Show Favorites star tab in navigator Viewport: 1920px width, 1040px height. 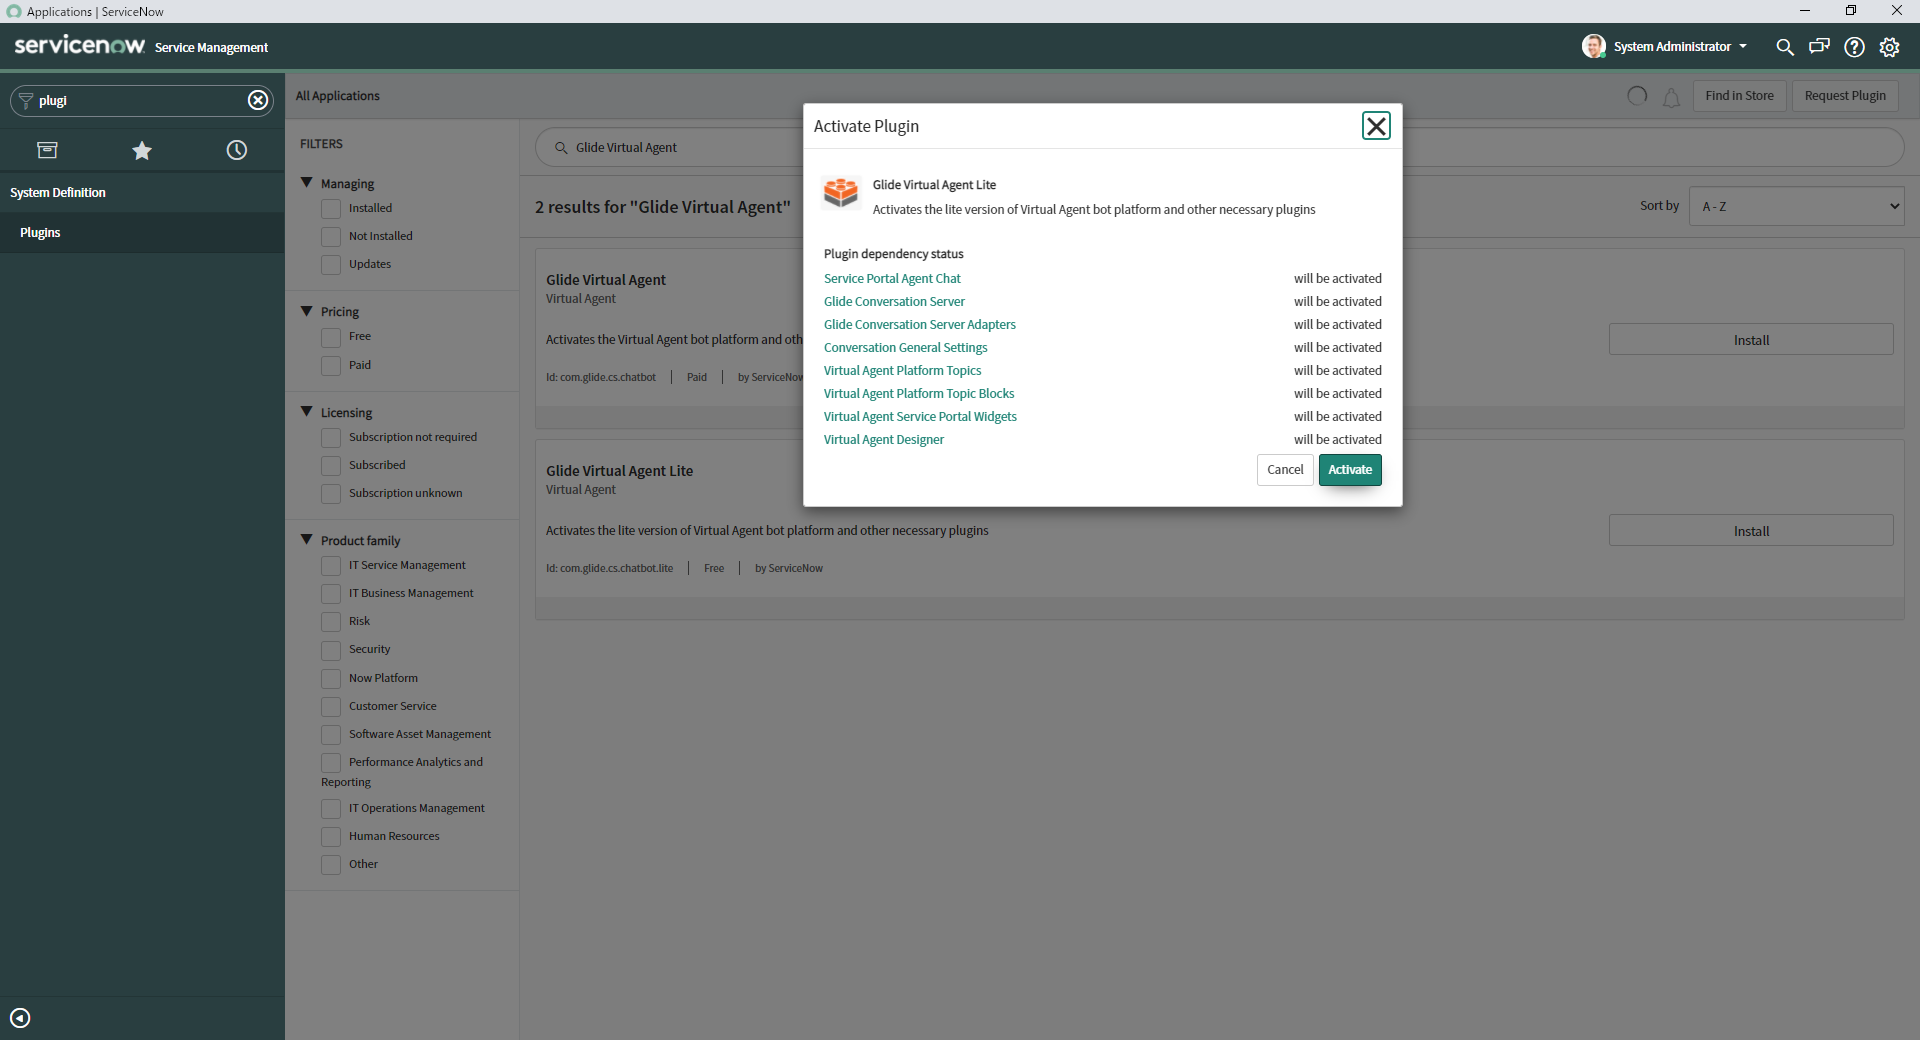tap(142, 150)
